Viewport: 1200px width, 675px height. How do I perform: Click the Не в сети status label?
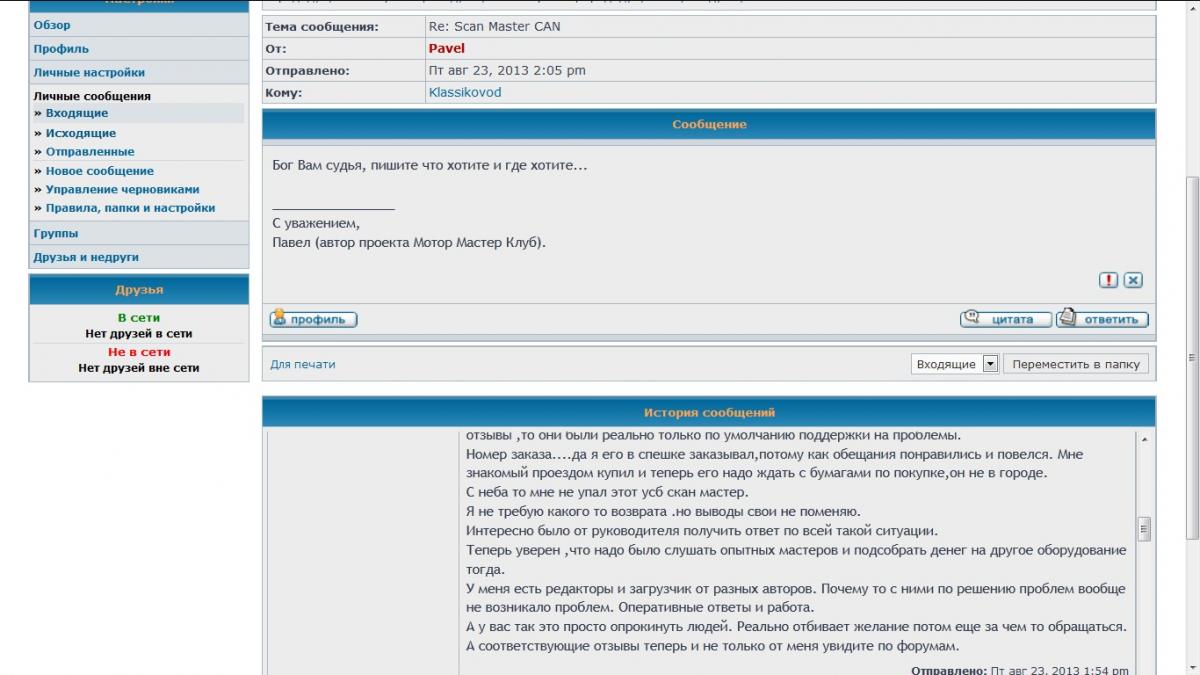[139, 352]
